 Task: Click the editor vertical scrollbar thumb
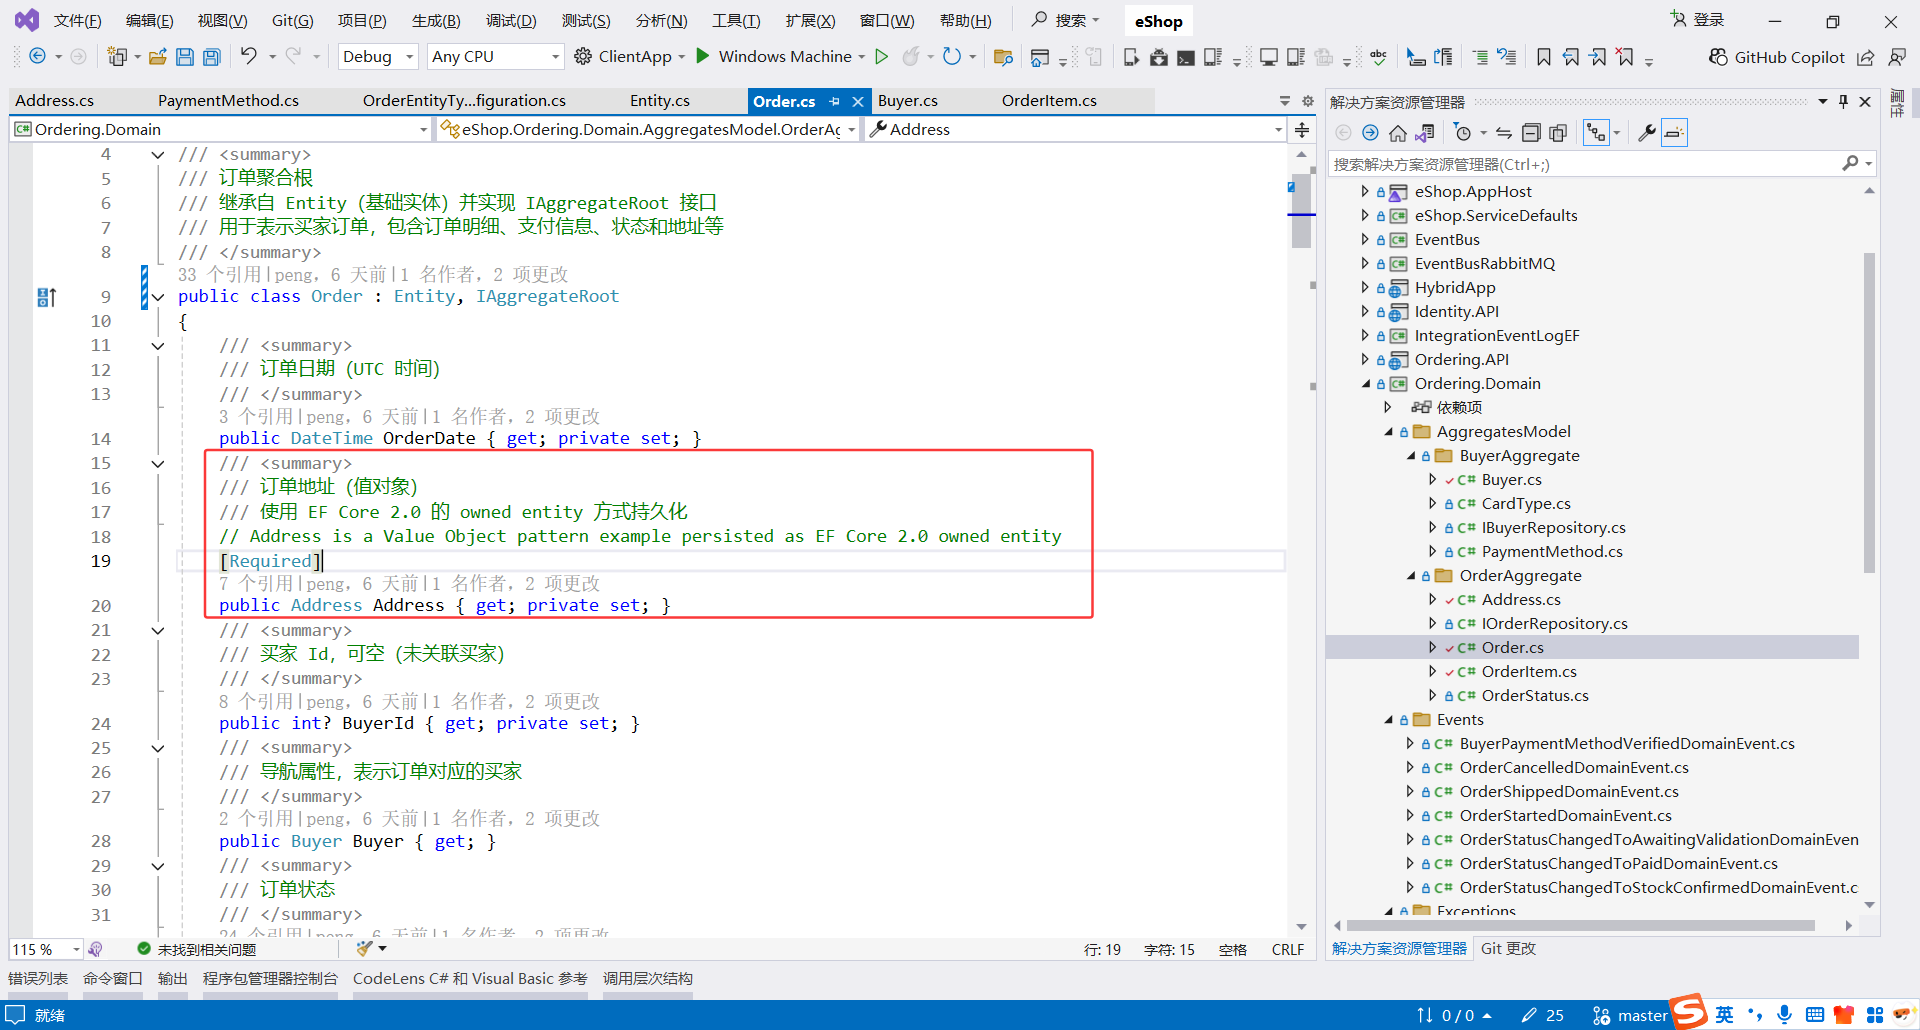click(1301, 212)
